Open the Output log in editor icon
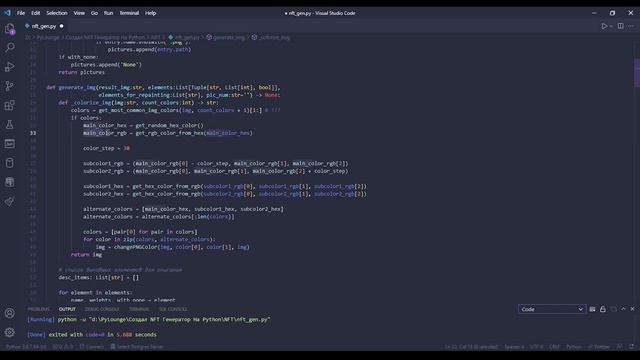This screenshot has height=360, width=640. (613, 309)
